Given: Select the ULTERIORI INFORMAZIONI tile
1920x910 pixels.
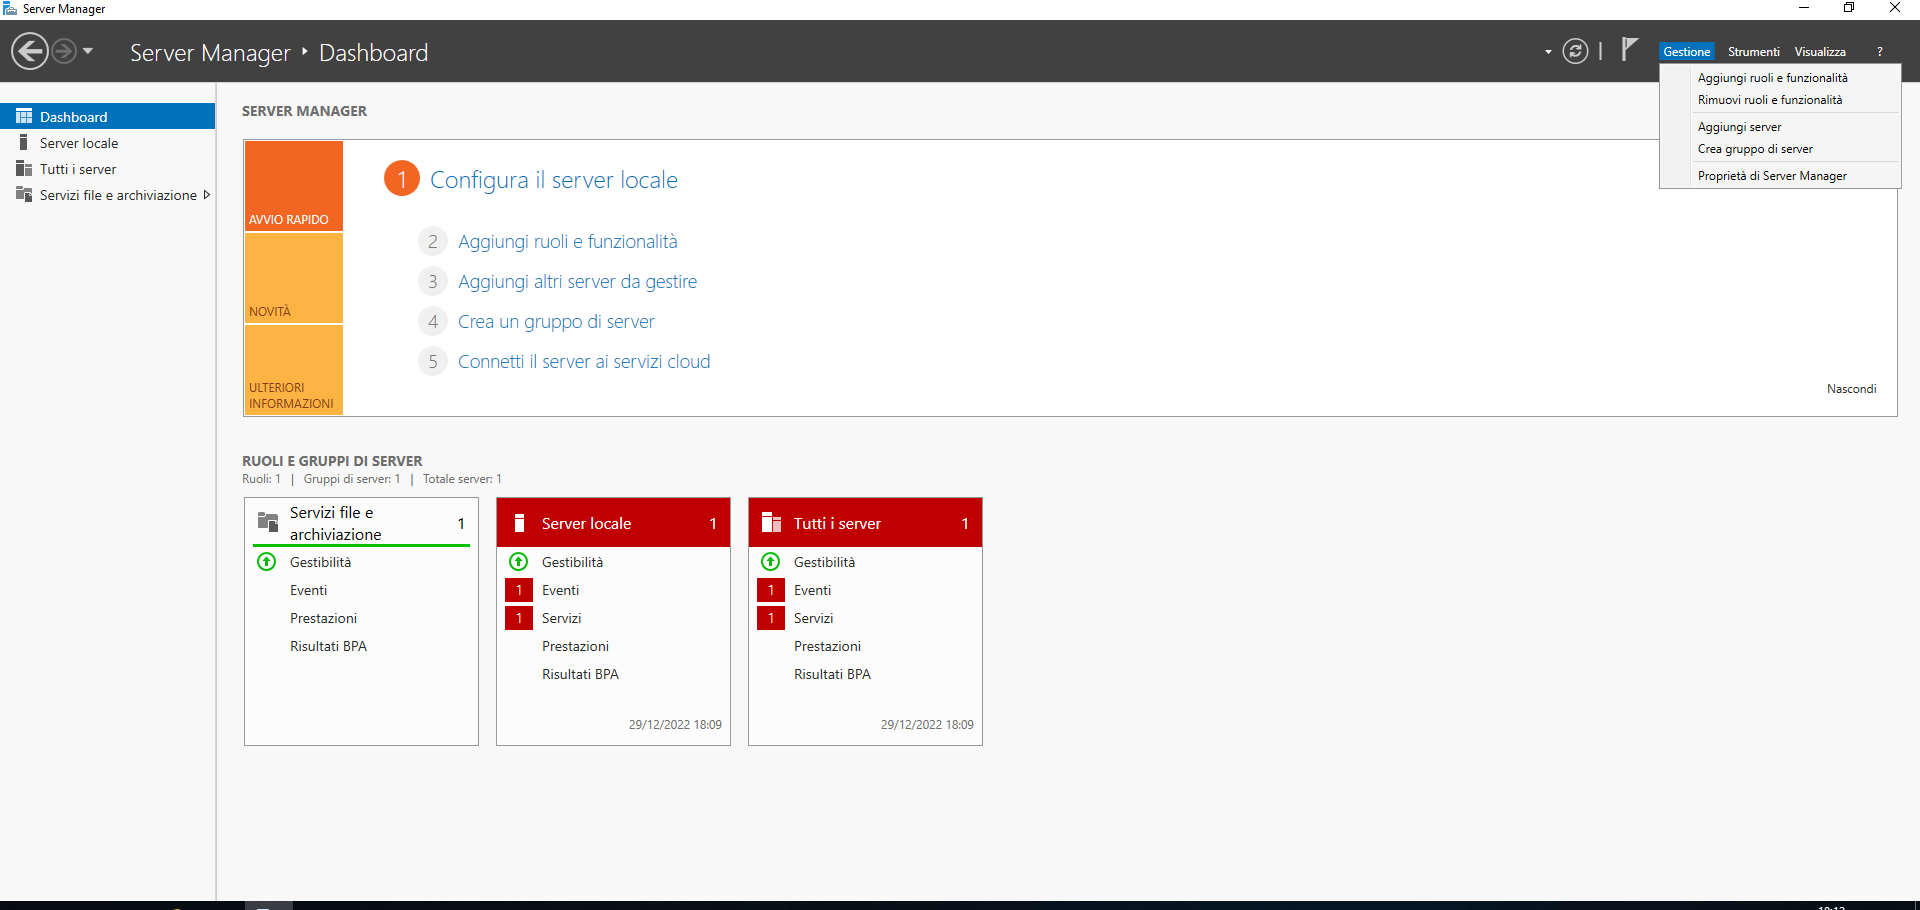Looking at the screenshot, I should (x=294, y=370).
